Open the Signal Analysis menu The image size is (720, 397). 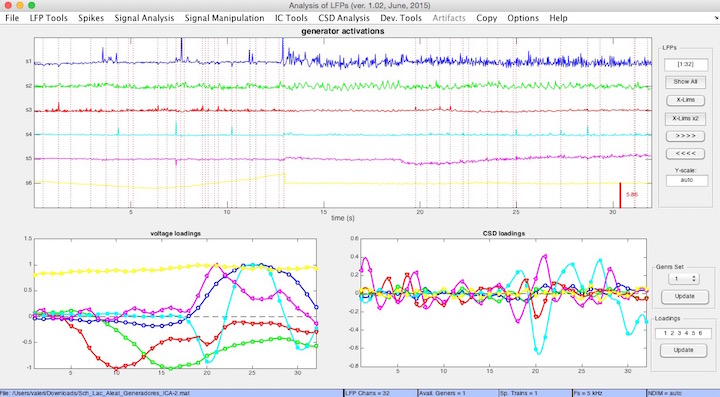tap(144, 18)
